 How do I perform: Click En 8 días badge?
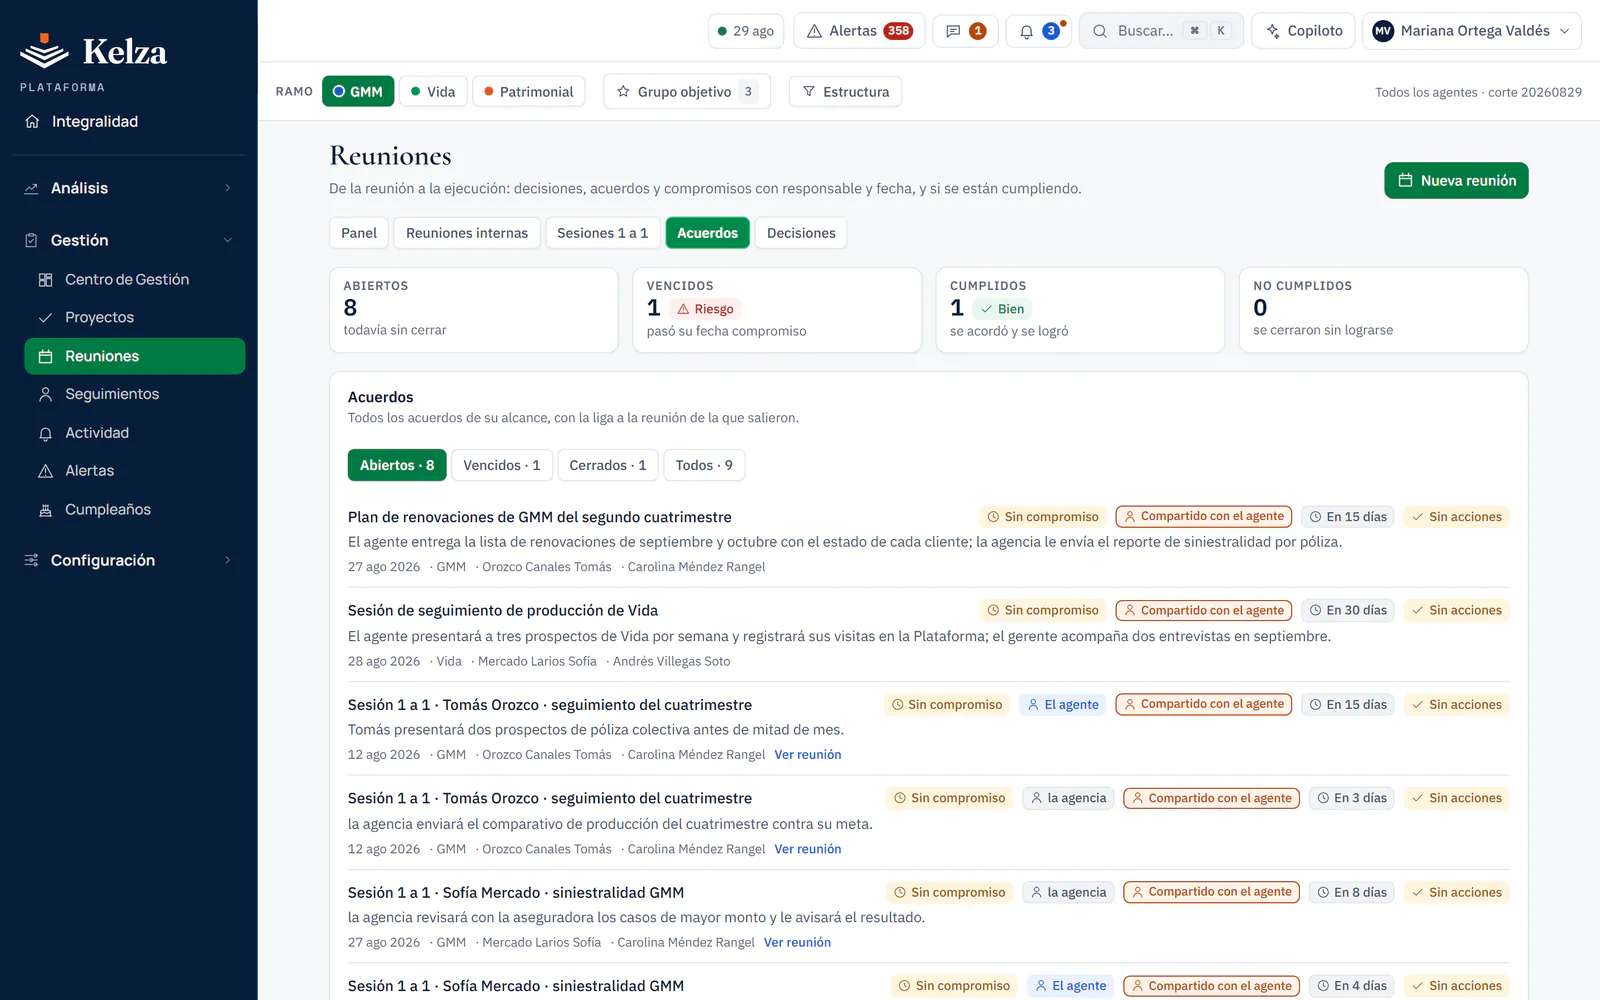1352,892
